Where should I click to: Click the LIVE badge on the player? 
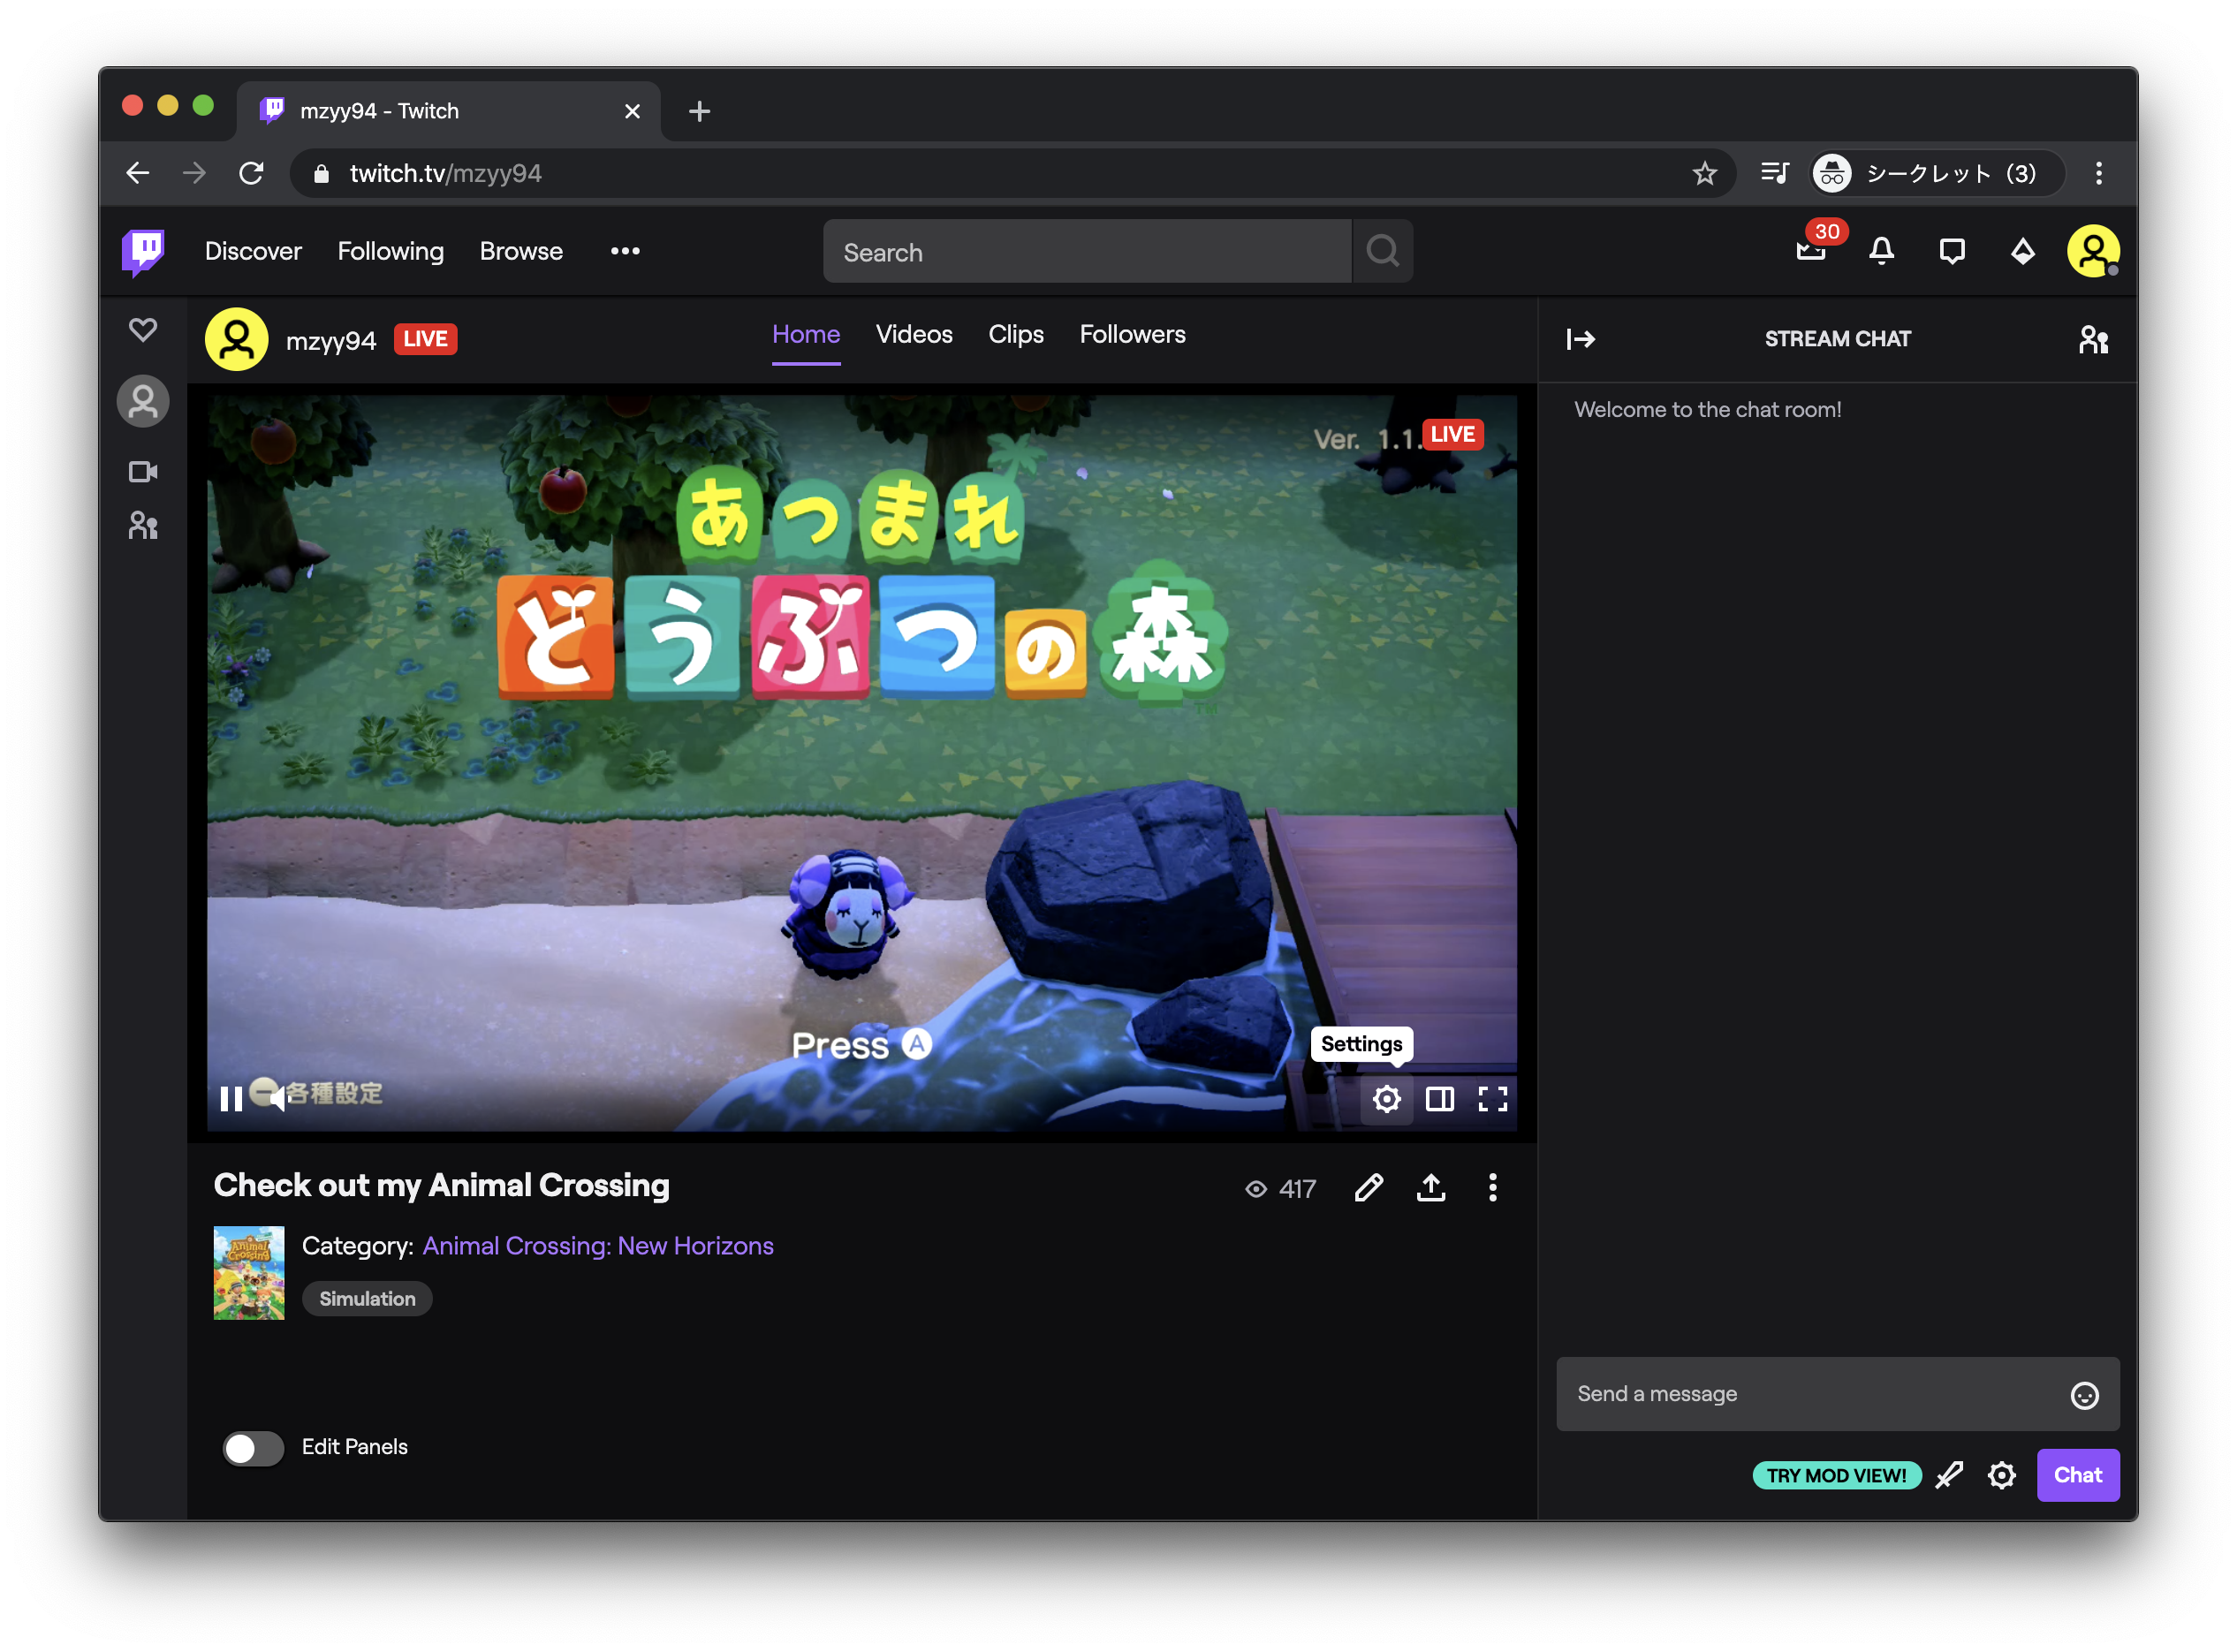[x=1452, y=434]
